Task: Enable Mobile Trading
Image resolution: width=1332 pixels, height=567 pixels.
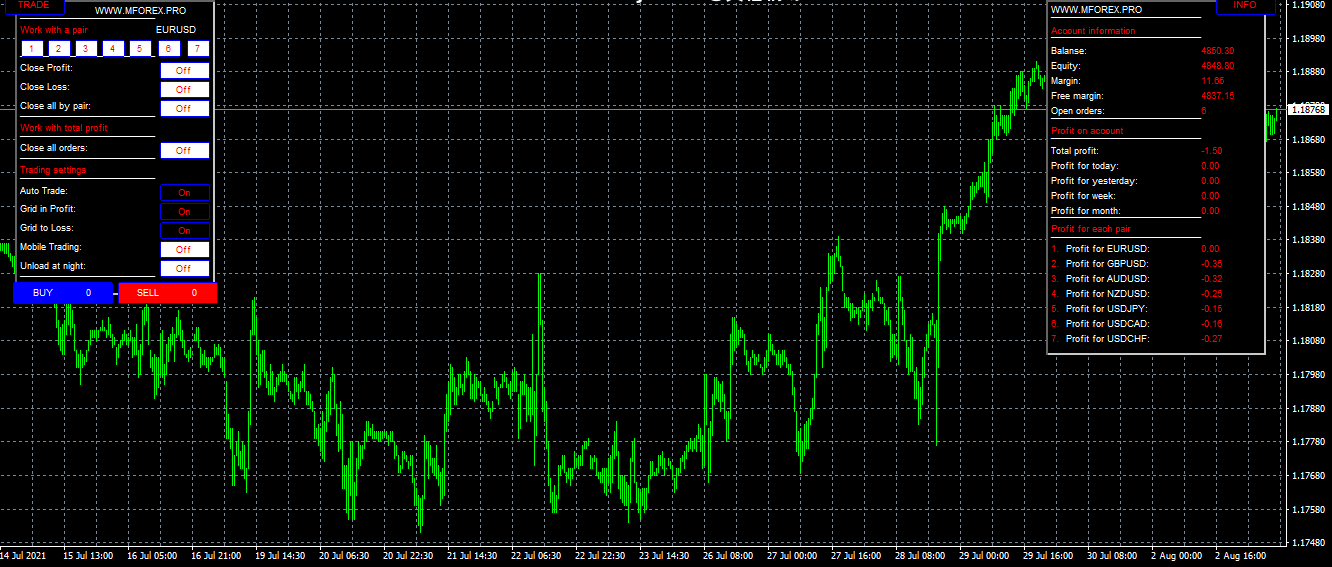Action: point(184,250)
